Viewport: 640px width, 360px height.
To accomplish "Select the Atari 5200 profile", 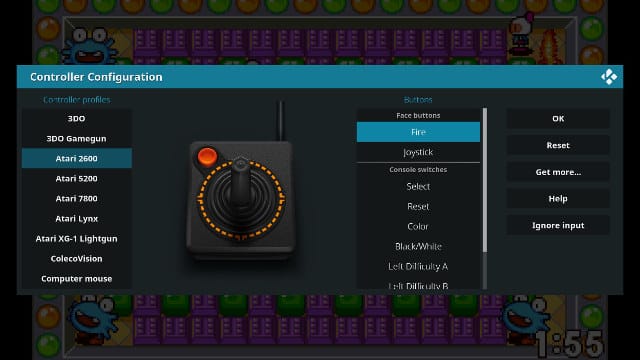I will [x=77, y=178].
